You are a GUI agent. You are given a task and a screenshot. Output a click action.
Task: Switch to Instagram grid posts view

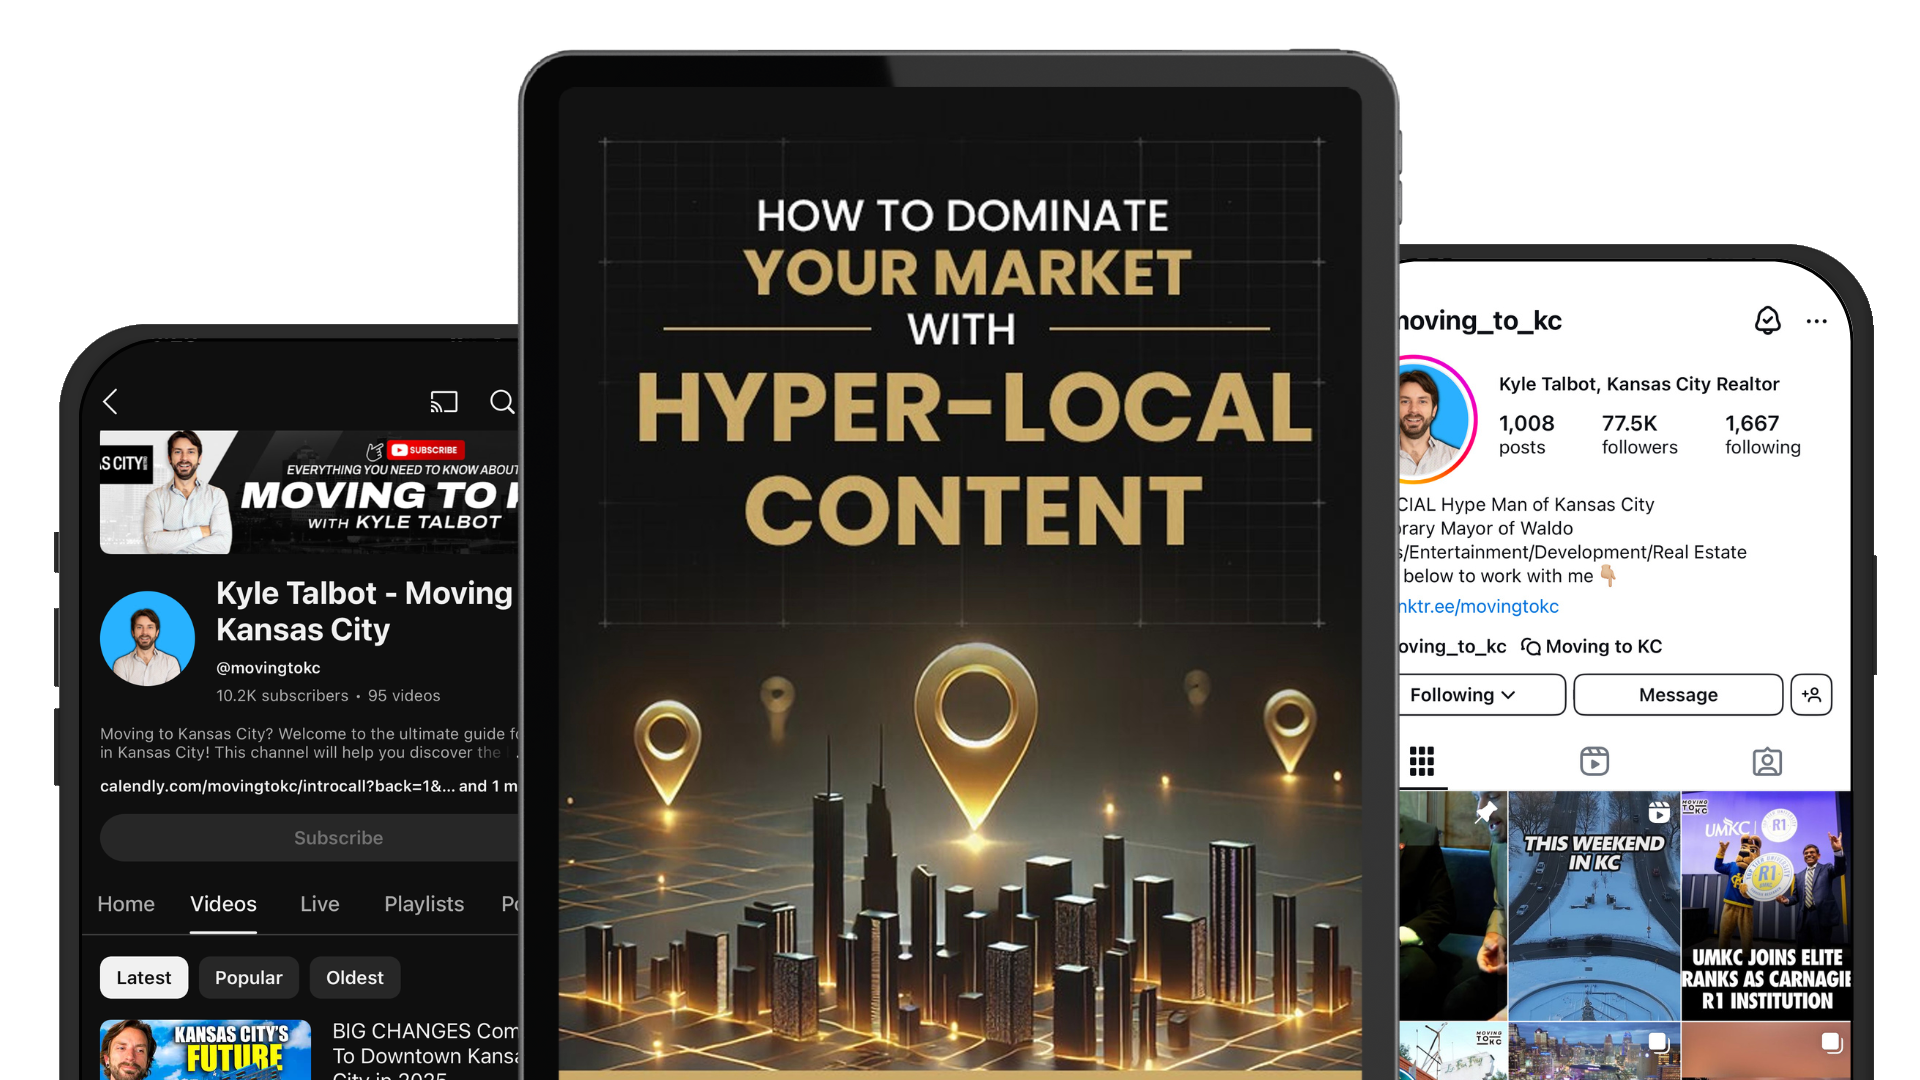click(x=1422, y=762)
